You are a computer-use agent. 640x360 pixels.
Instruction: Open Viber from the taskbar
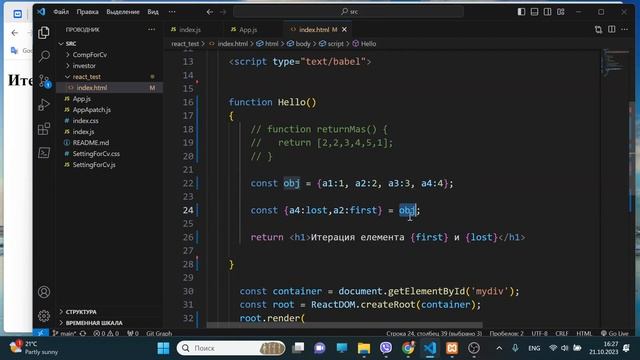coord(386,348)
